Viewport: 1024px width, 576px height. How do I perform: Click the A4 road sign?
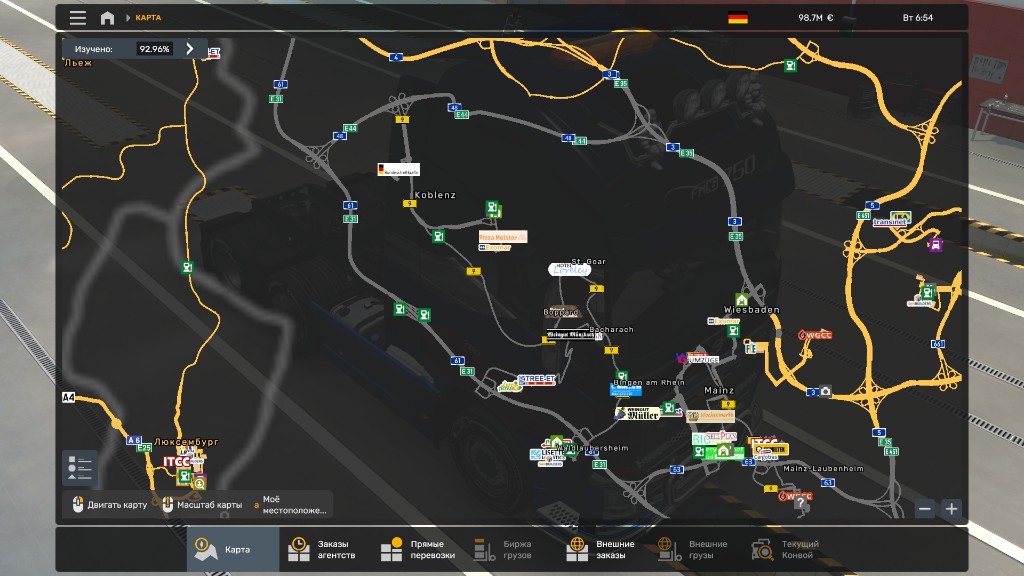(x=69, y=397)
